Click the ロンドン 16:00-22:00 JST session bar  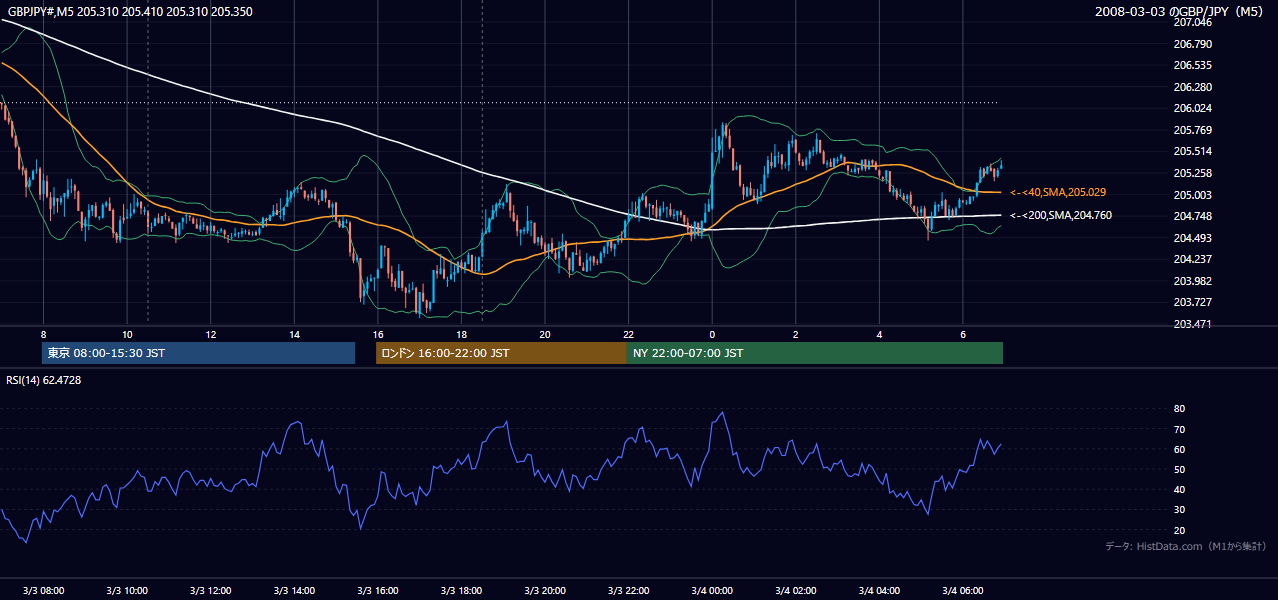pos(501,353)
